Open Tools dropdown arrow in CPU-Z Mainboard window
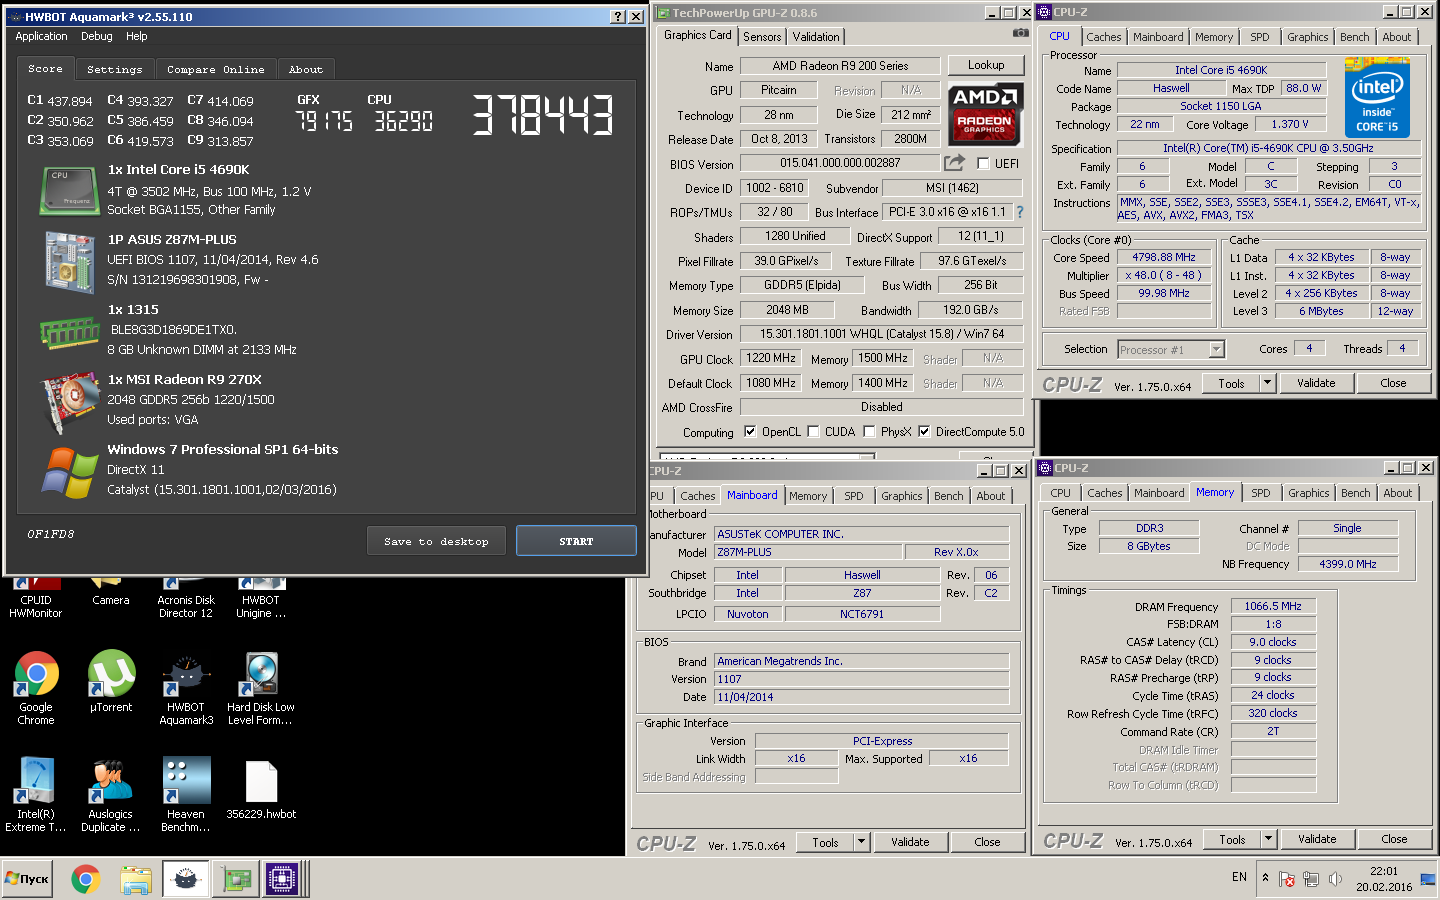The height and width of the screenshot is (900, 1440). pos(861,842)
